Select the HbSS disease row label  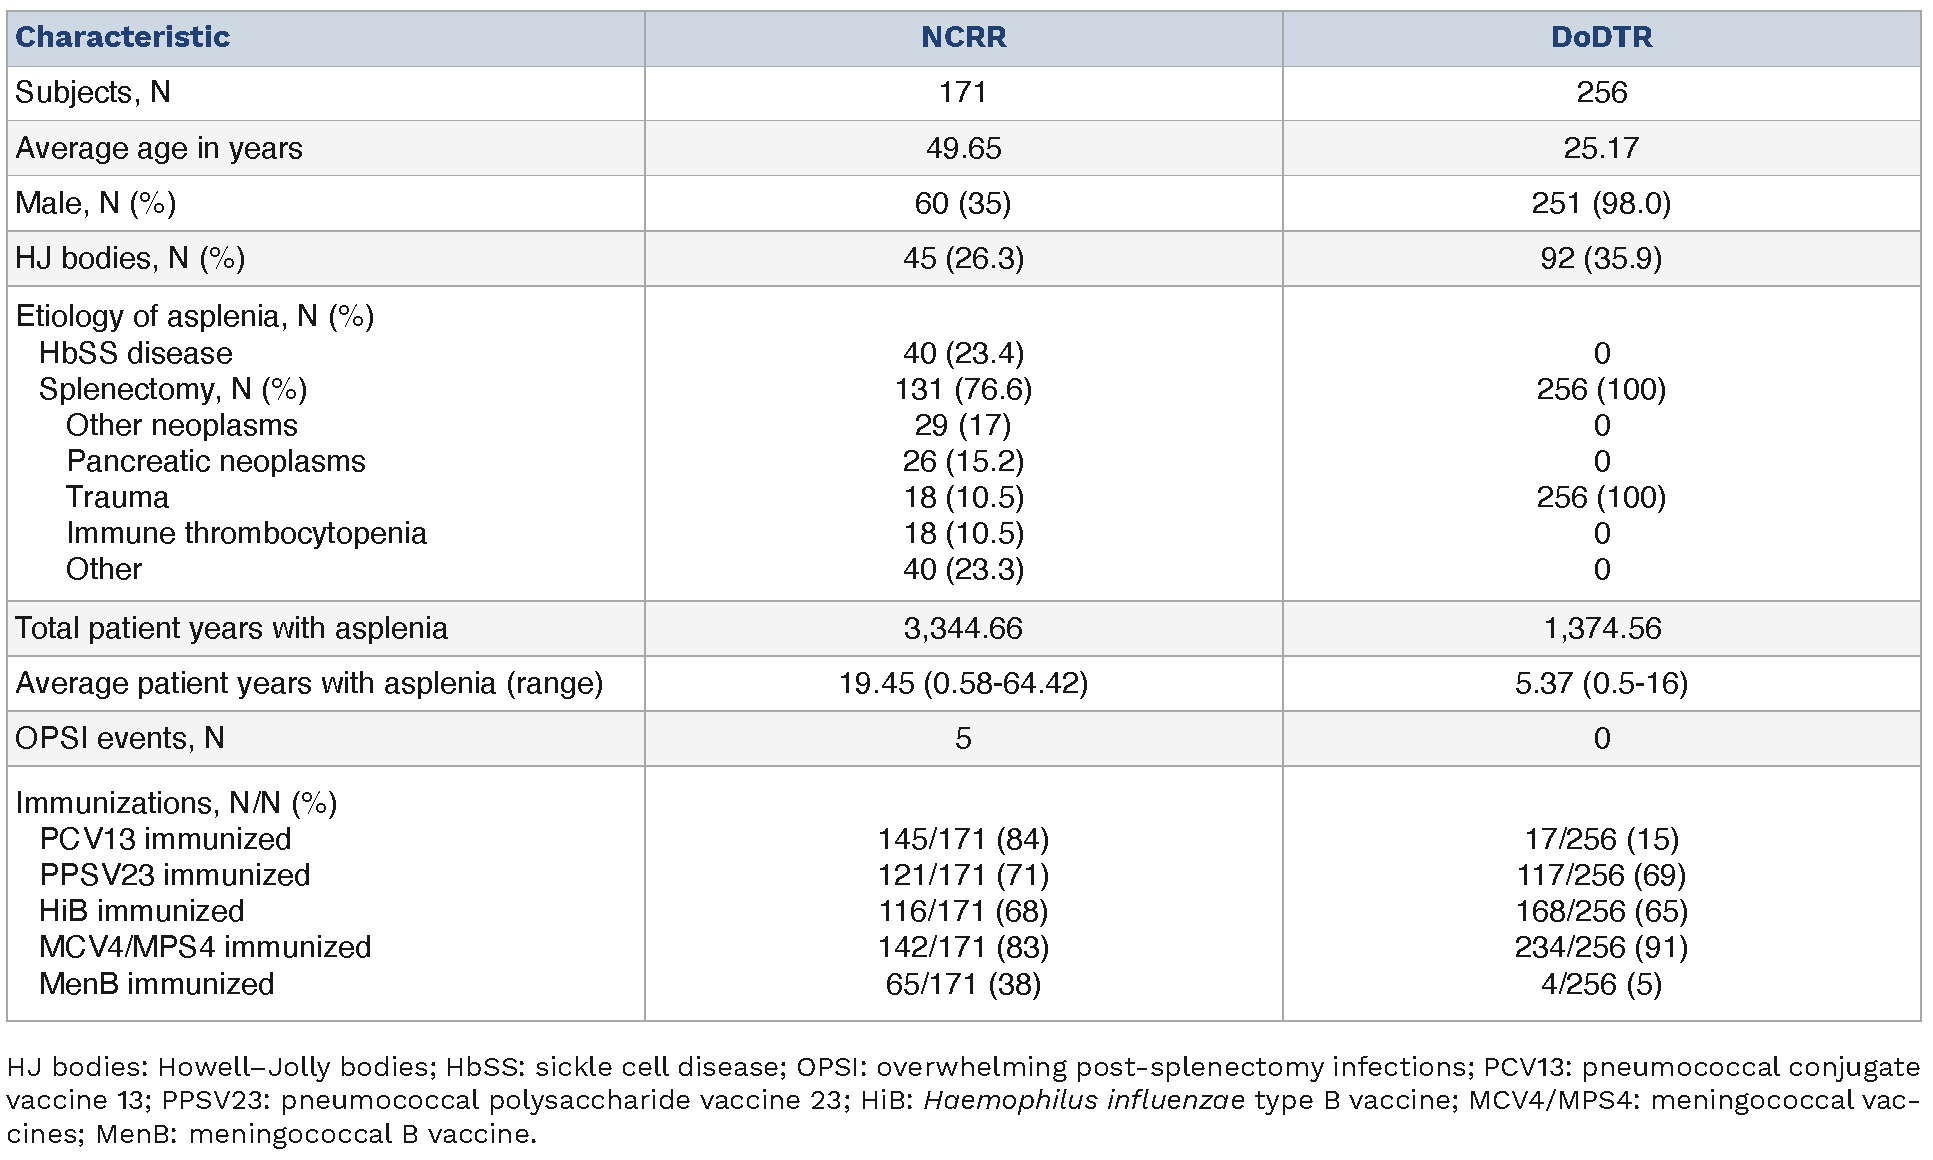135,353
